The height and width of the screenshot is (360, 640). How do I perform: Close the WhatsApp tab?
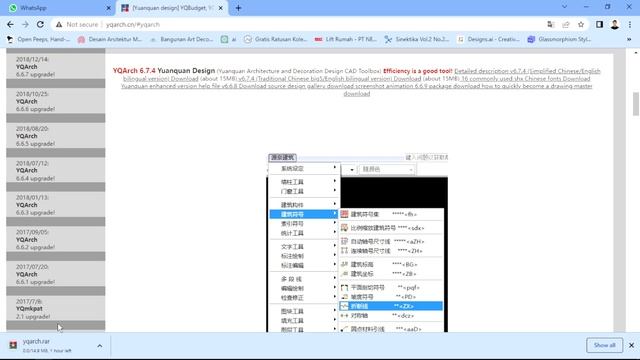pos(108,8)
